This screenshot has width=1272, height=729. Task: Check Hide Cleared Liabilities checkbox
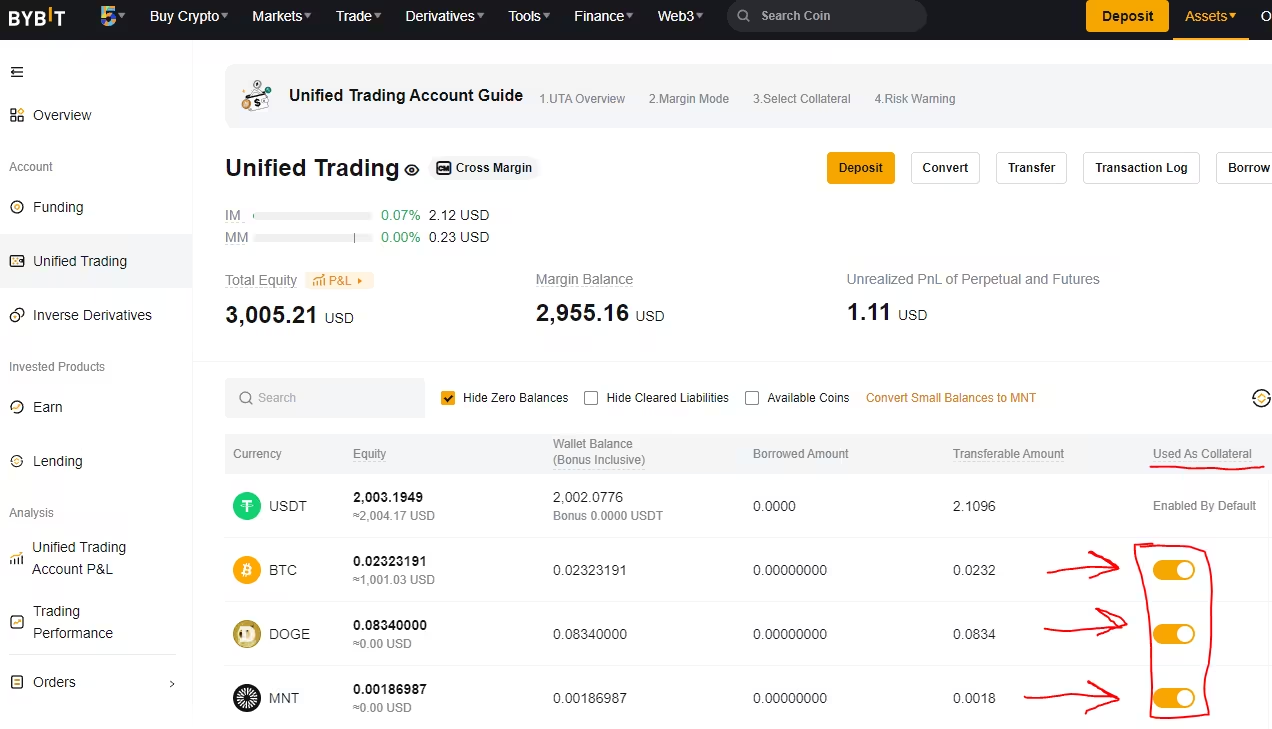pos(591,398)
